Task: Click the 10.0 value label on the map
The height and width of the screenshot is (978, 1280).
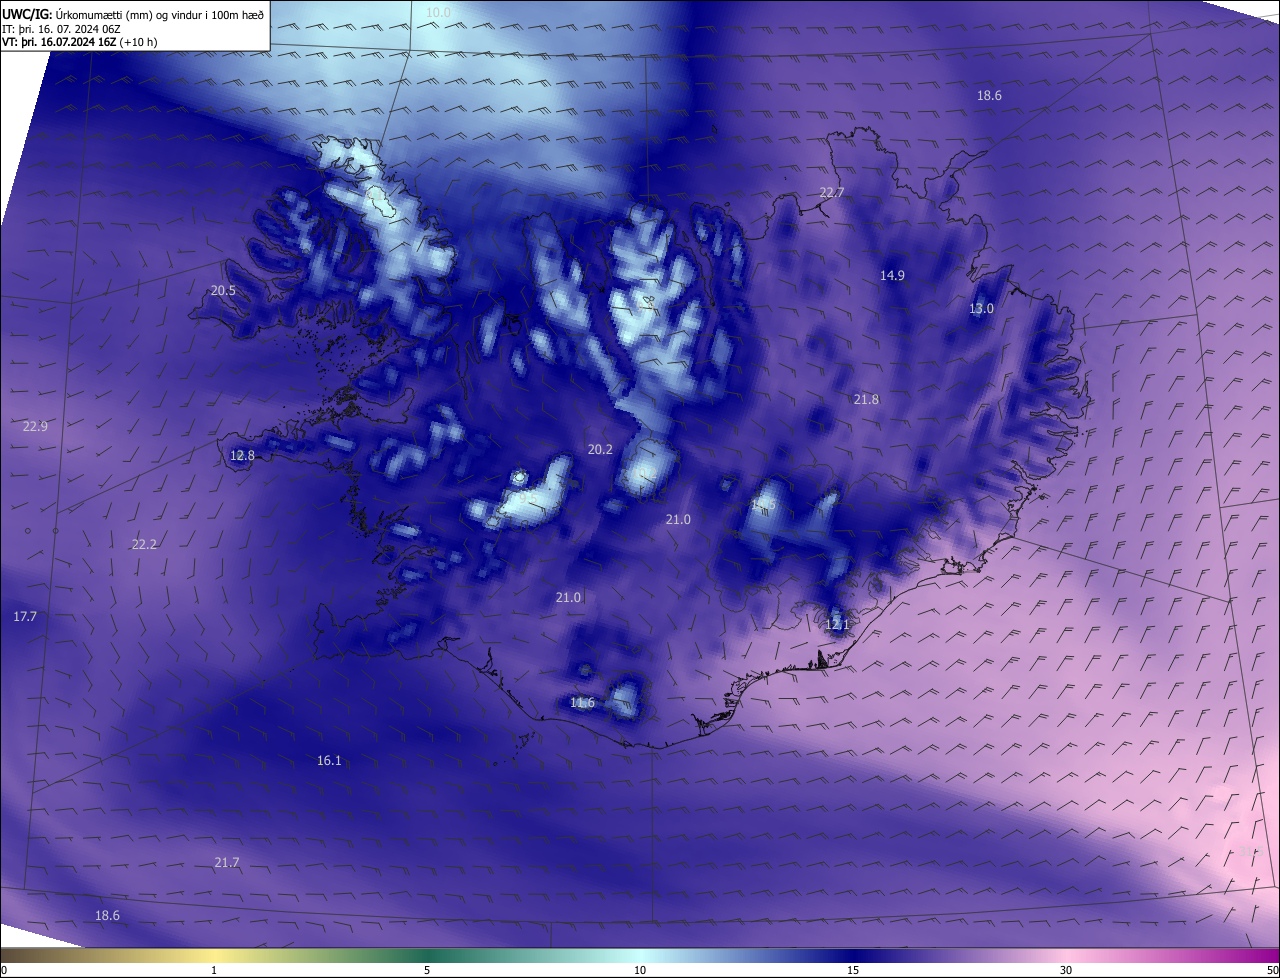Action: pyautogui.click(x=439, y=12)
